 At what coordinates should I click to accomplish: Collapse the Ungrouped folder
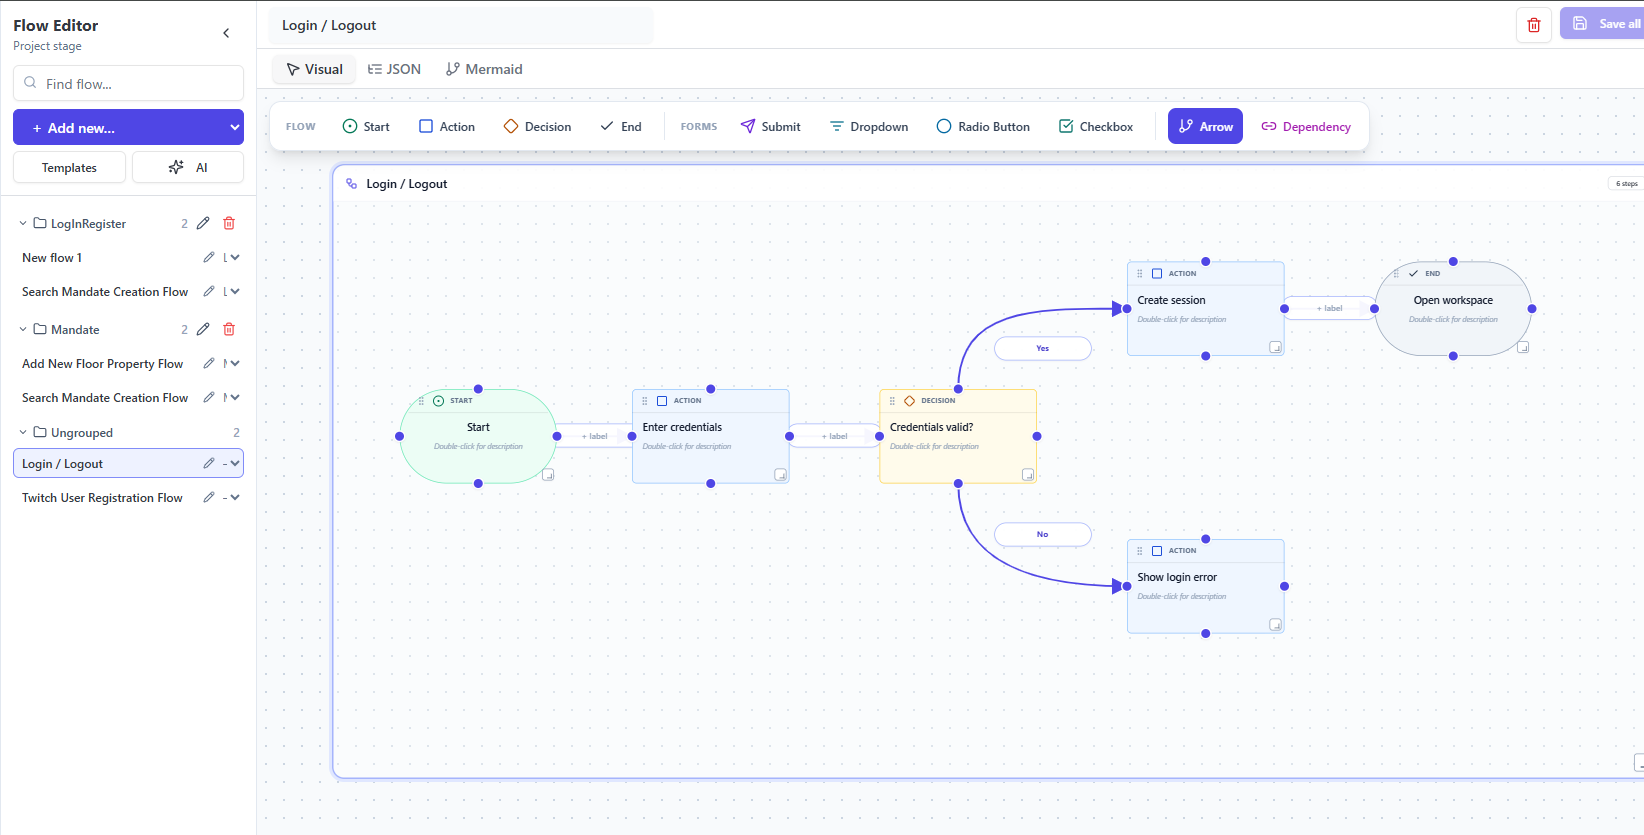pos(23,433)
